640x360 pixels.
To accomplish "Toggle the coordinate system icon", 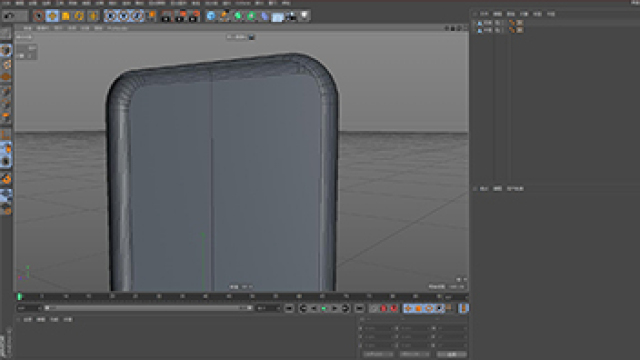I will tap(151, 16).
